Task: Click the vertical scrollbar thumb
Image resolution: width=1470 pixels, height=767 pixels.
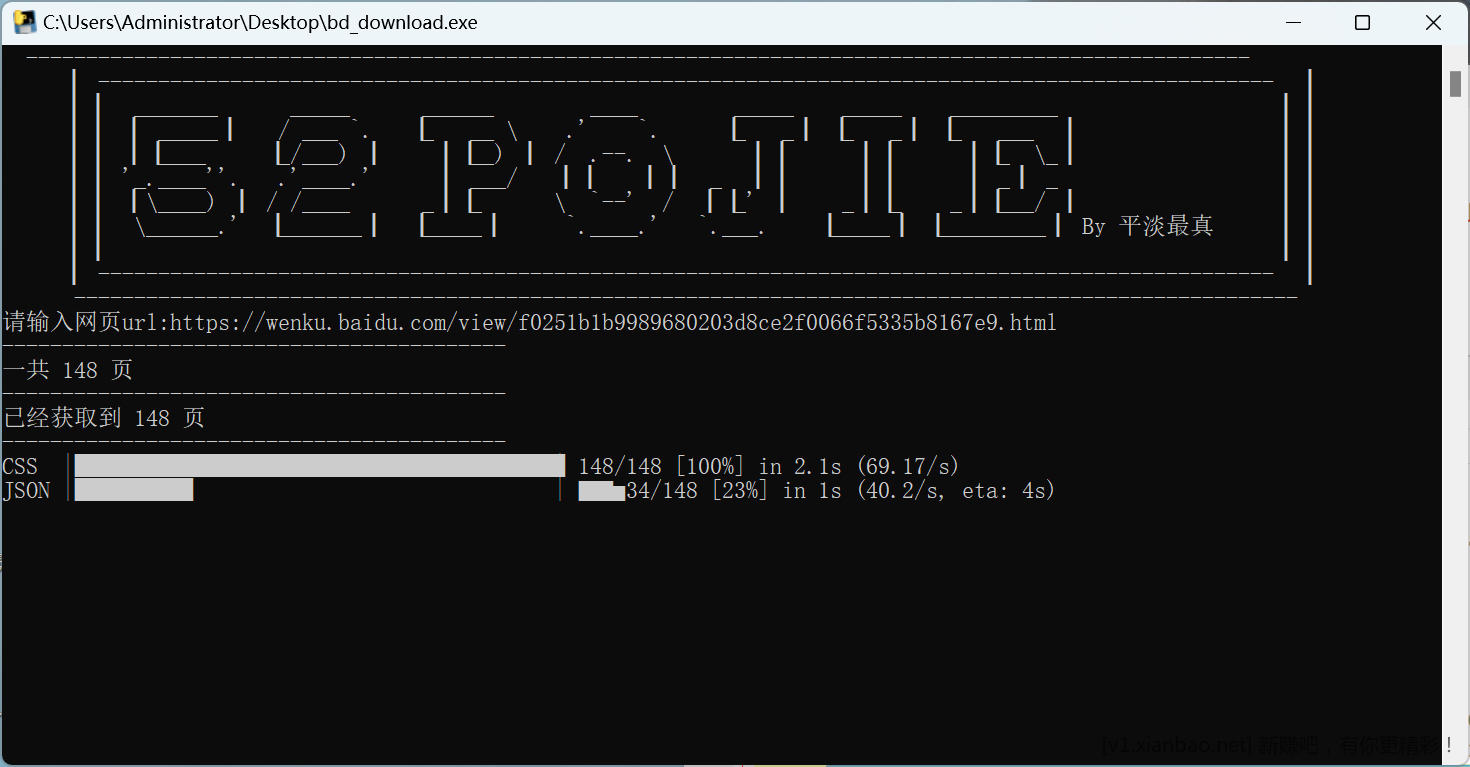Action: [1455, 84]
